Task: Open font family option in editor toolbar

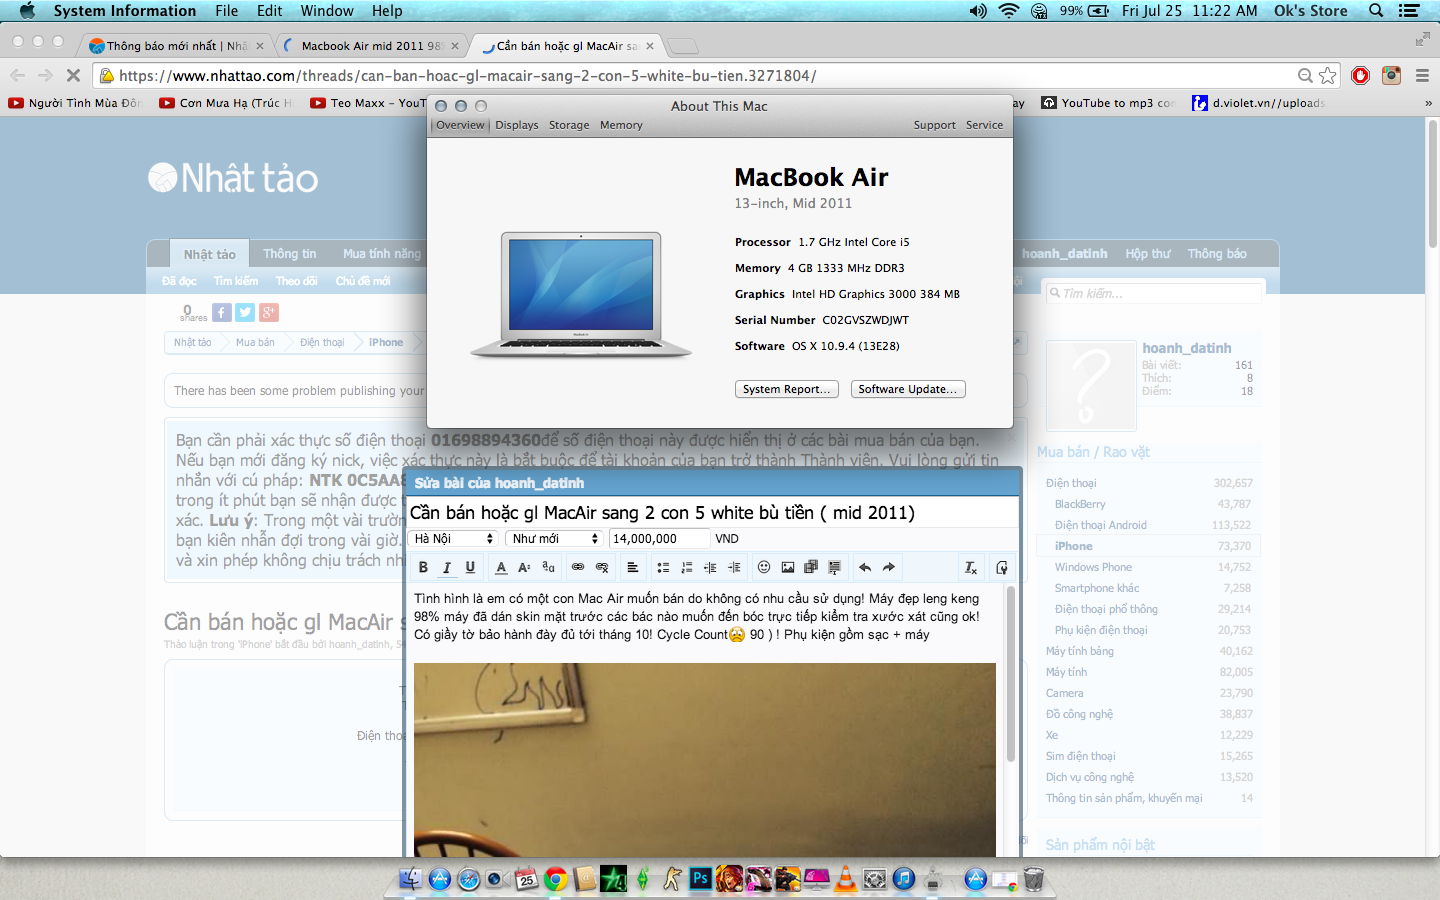Action: click(x=548, y=567)
